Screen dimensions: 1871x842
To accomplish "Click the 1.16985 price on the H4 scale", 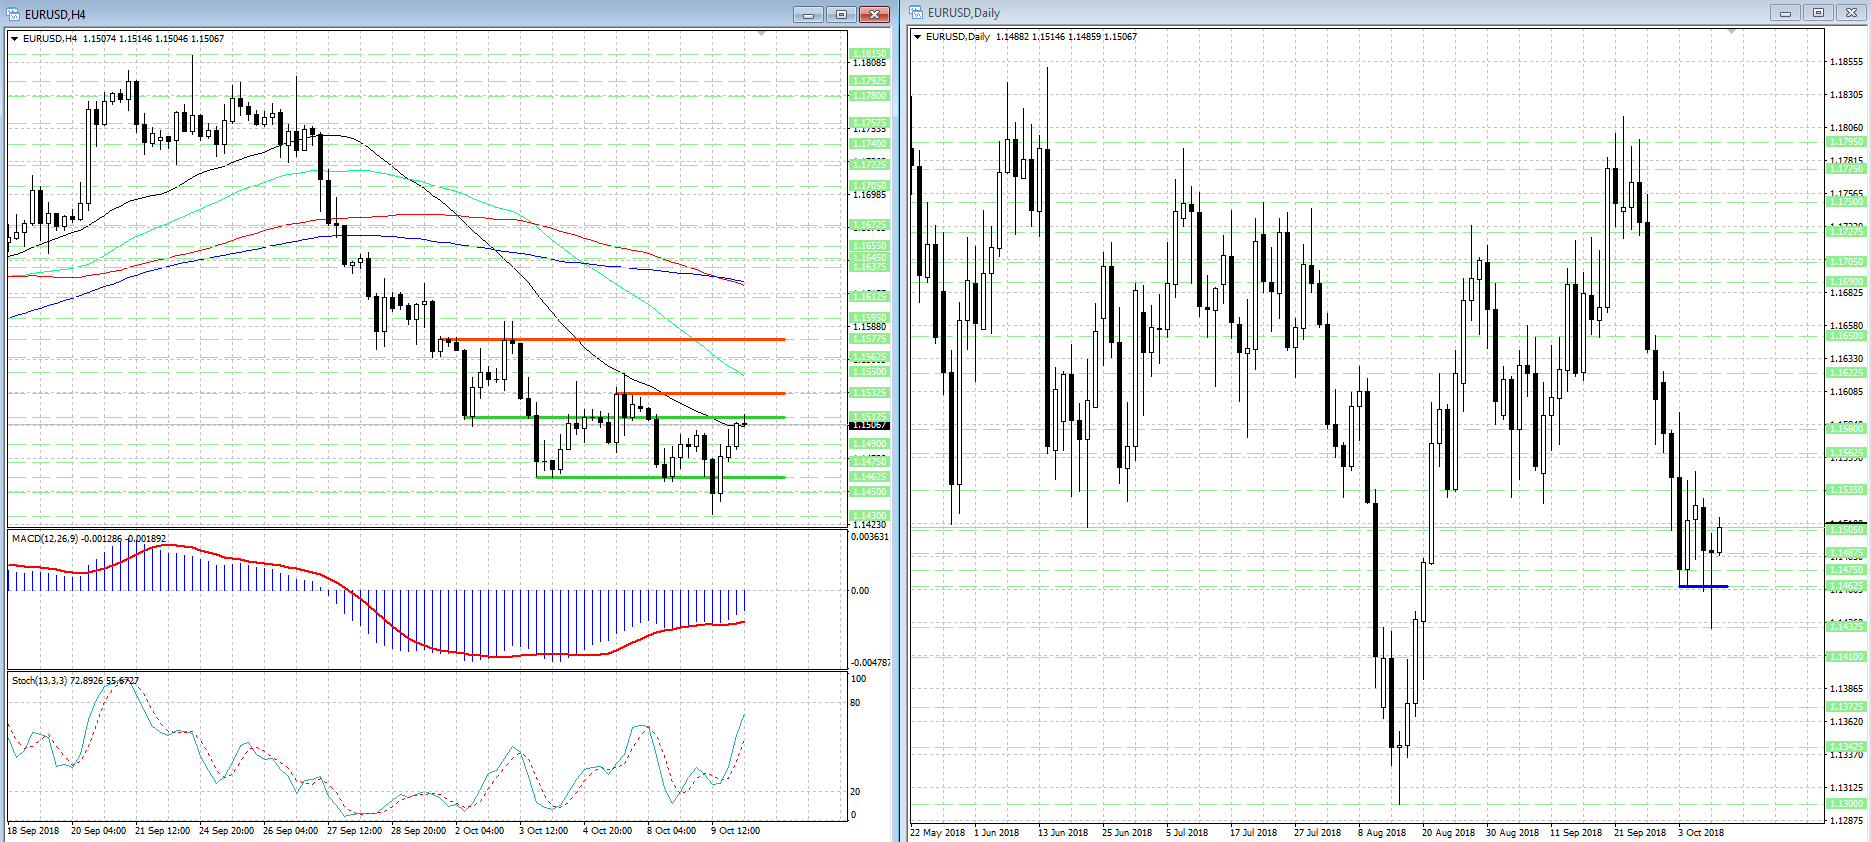I will coord(869,195).
